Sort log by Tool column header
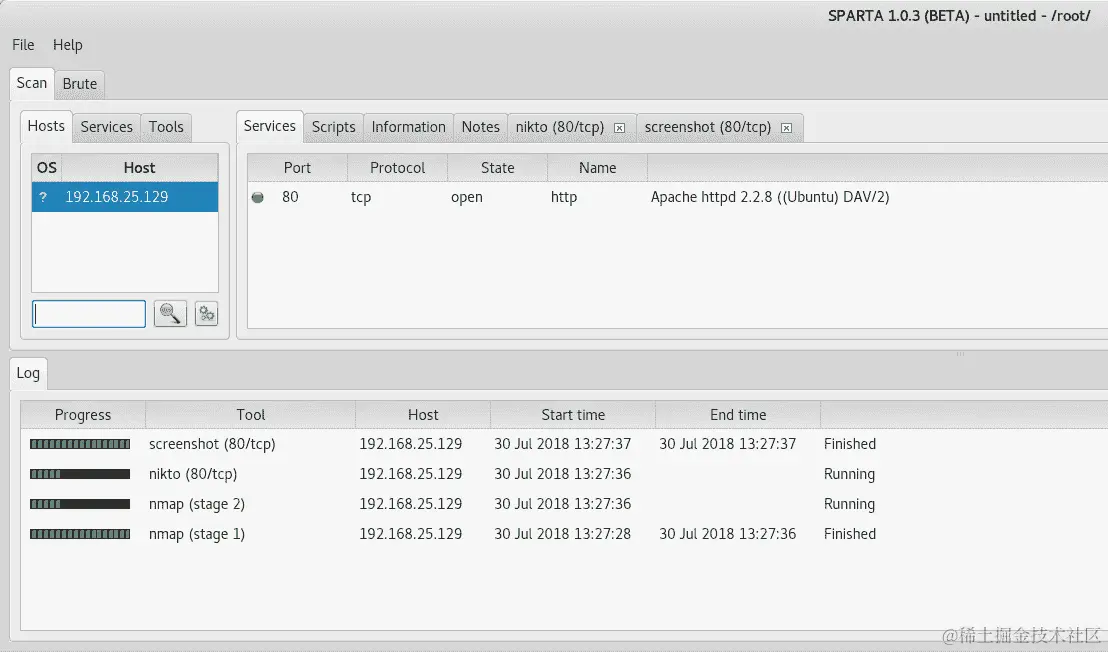1108x652 pixels. coord(251,415)
